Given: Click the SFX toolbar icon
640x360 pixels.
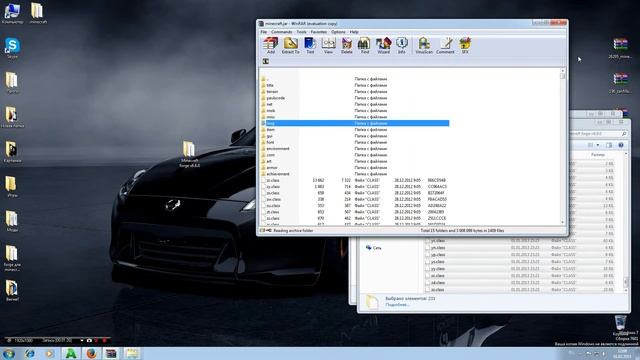Looking at the screenshot, I should [x=465, y=45].
